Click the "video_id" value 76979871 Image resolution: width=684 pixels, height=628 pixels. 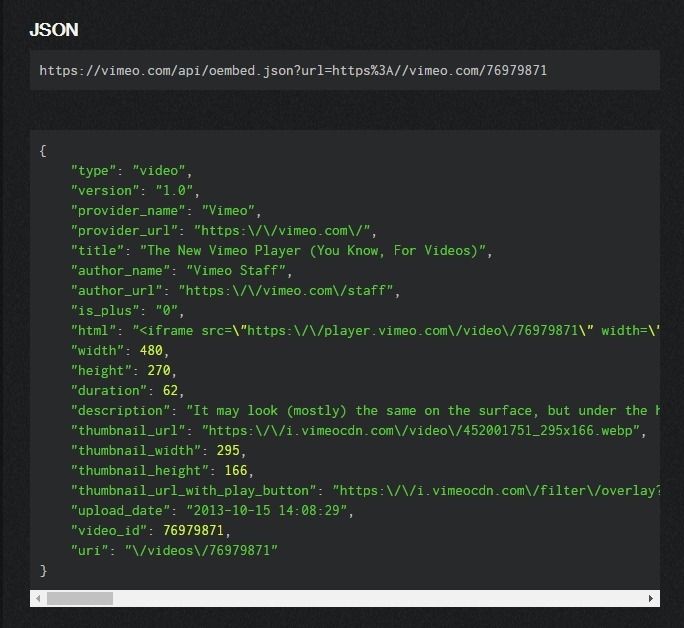(193, 531)
